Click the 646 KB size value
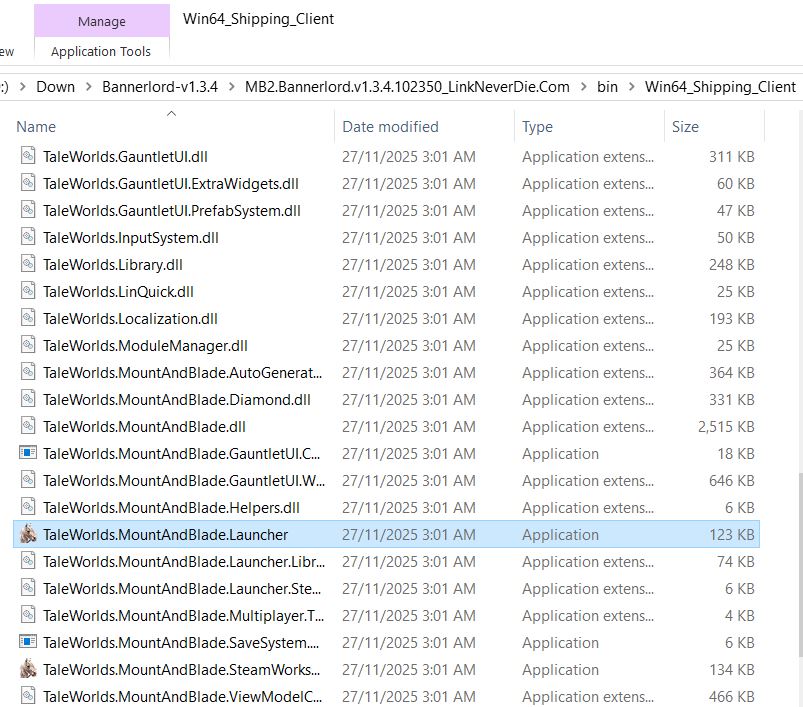The width and height of the screenshot is (803, 707). point(731,481)
